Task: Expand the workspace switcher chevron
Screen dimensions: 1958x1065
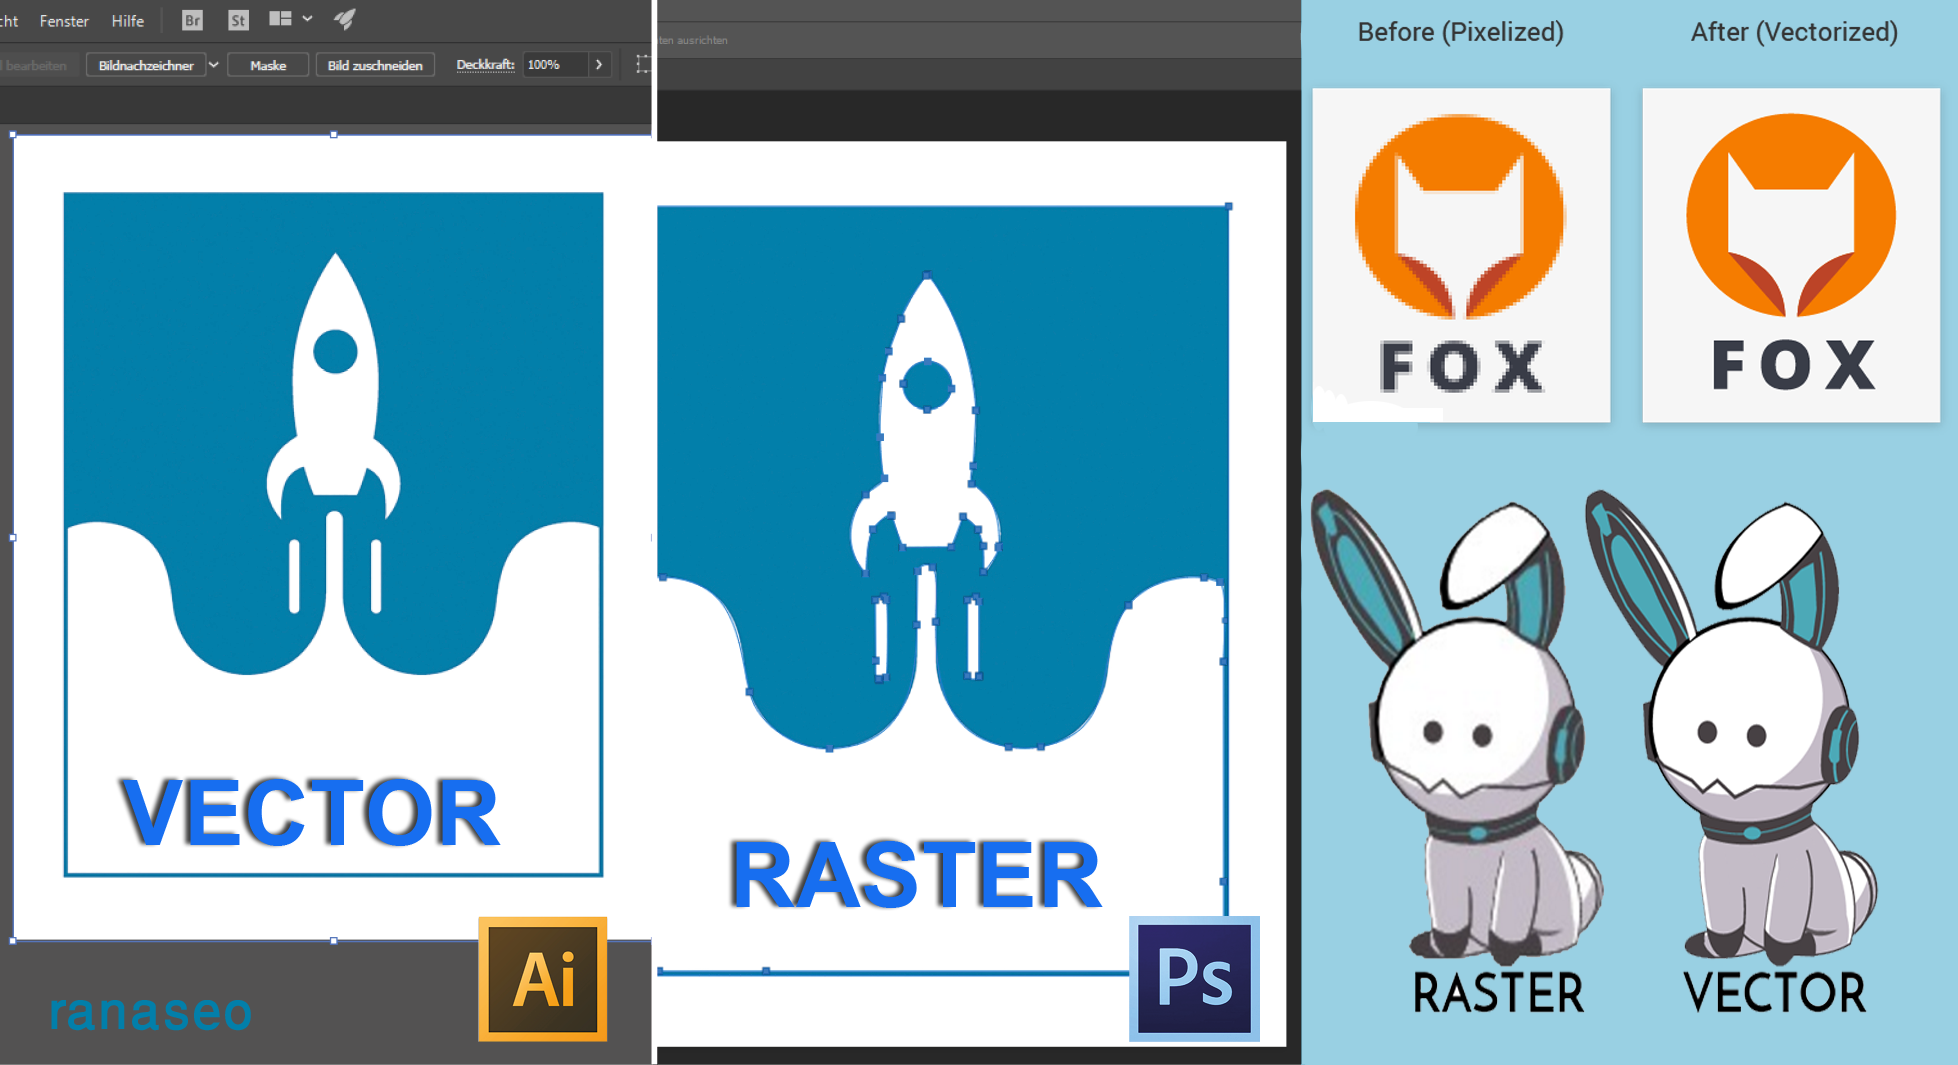Action: tap(306, 18)
